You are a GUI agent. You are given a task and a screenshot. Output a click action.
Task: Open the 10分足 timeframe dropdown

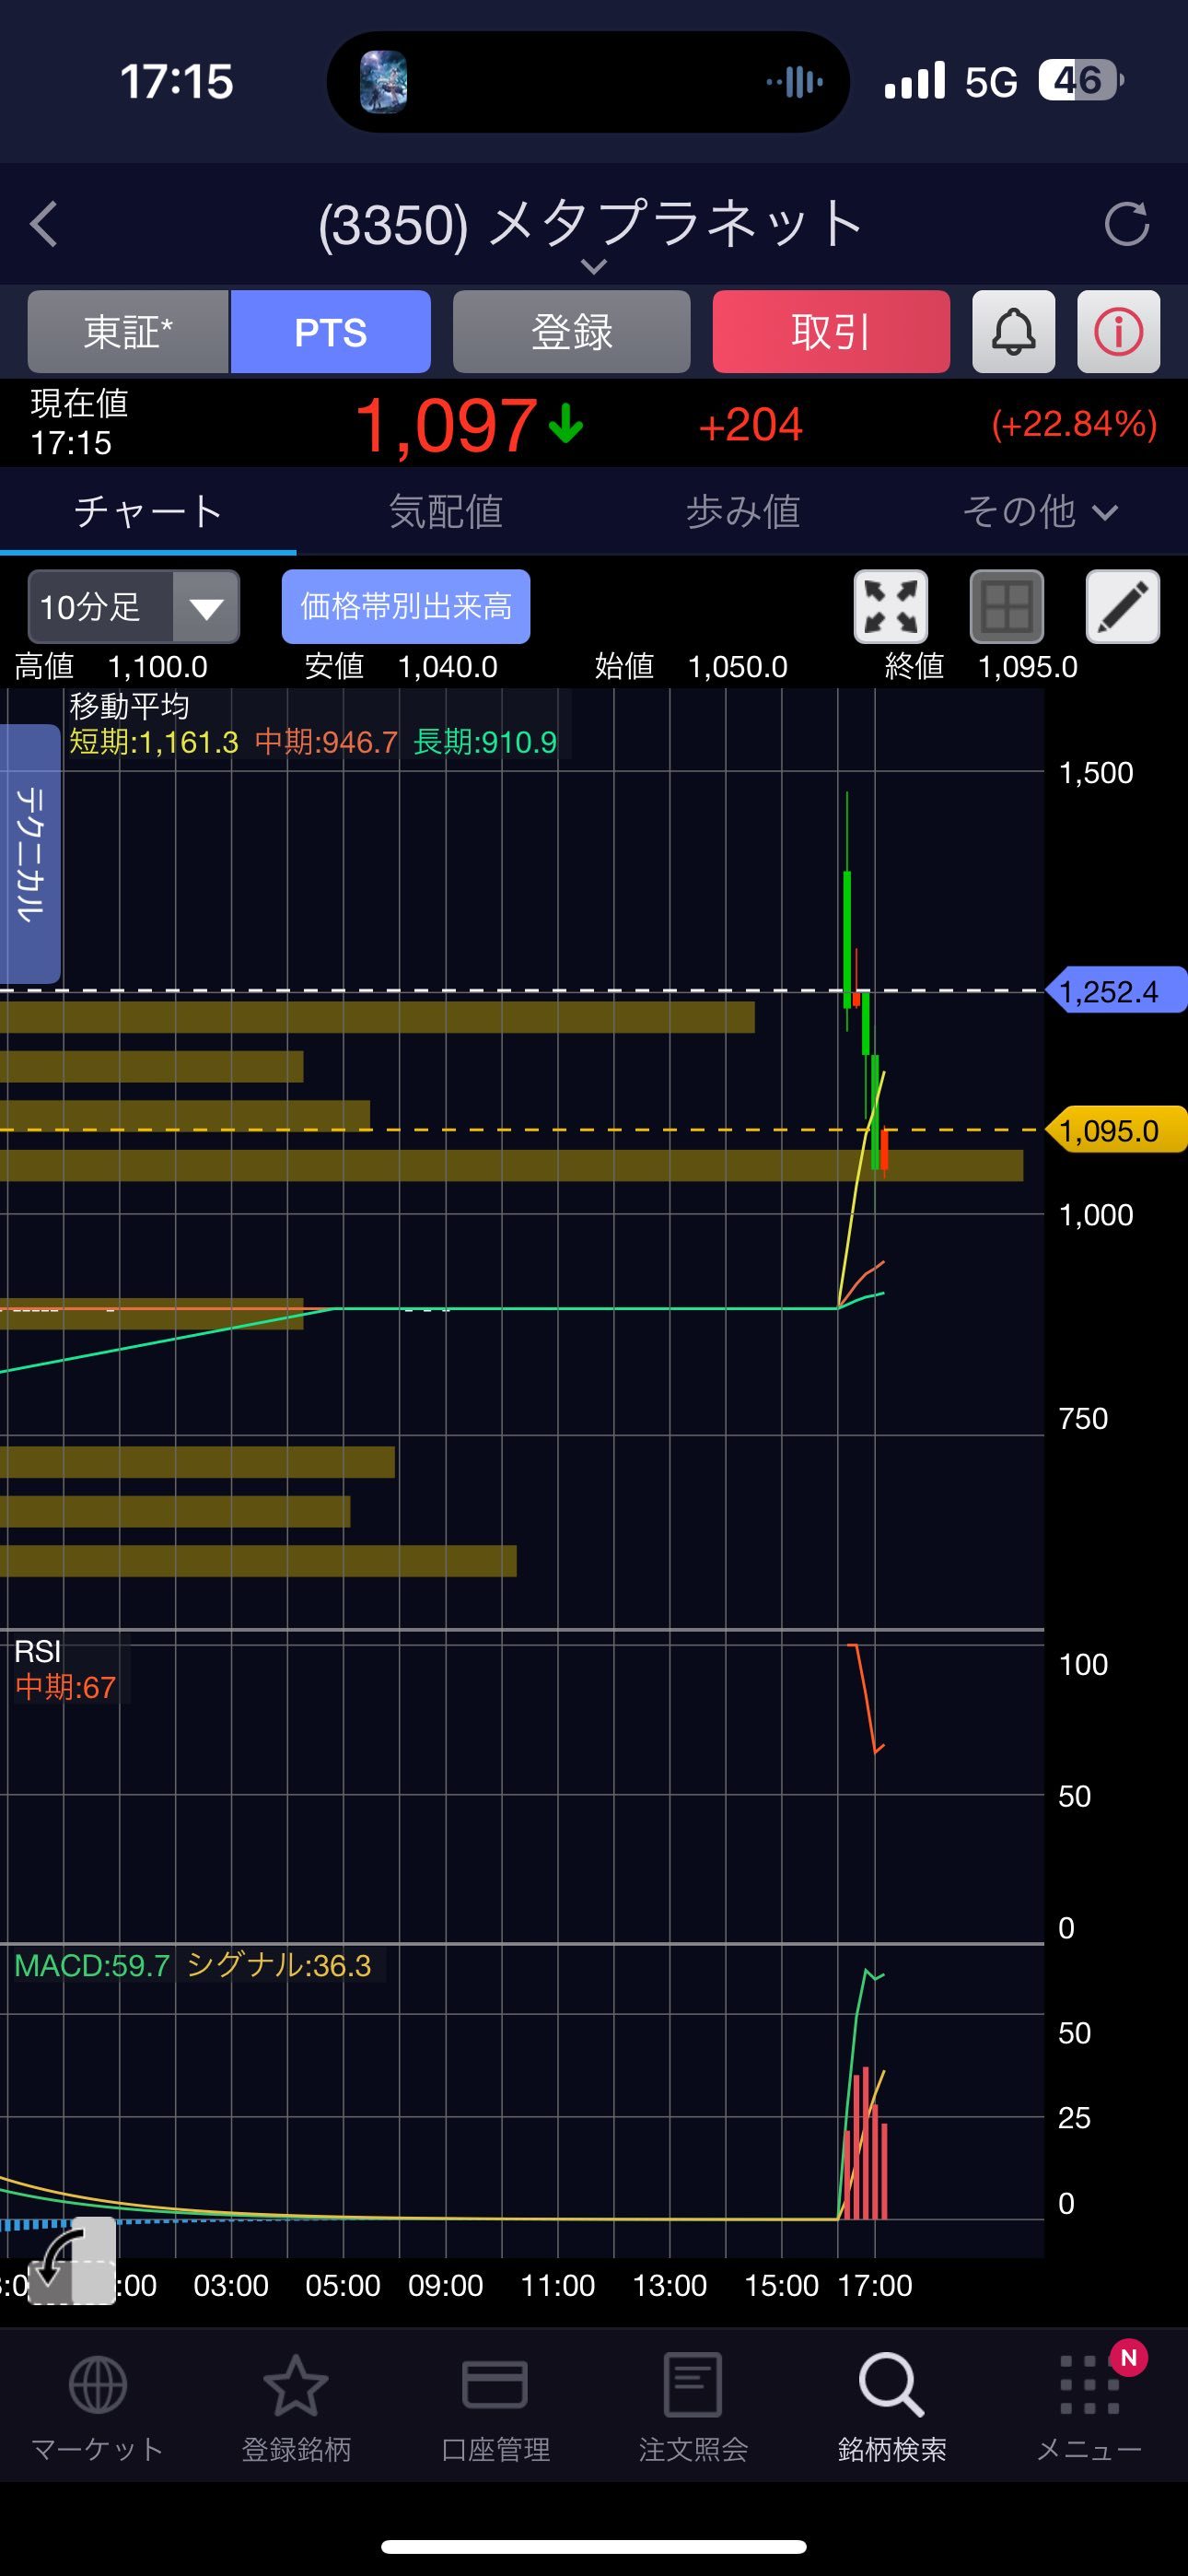click(134, 607)
